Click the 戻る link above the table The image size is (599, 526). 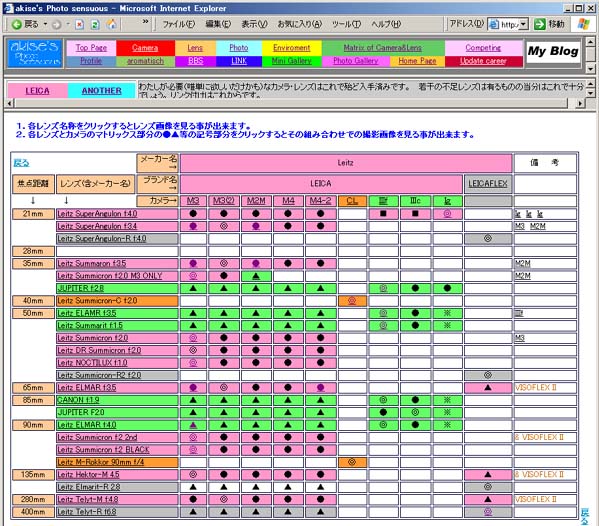pyautogui.click(x=21, y=163)
